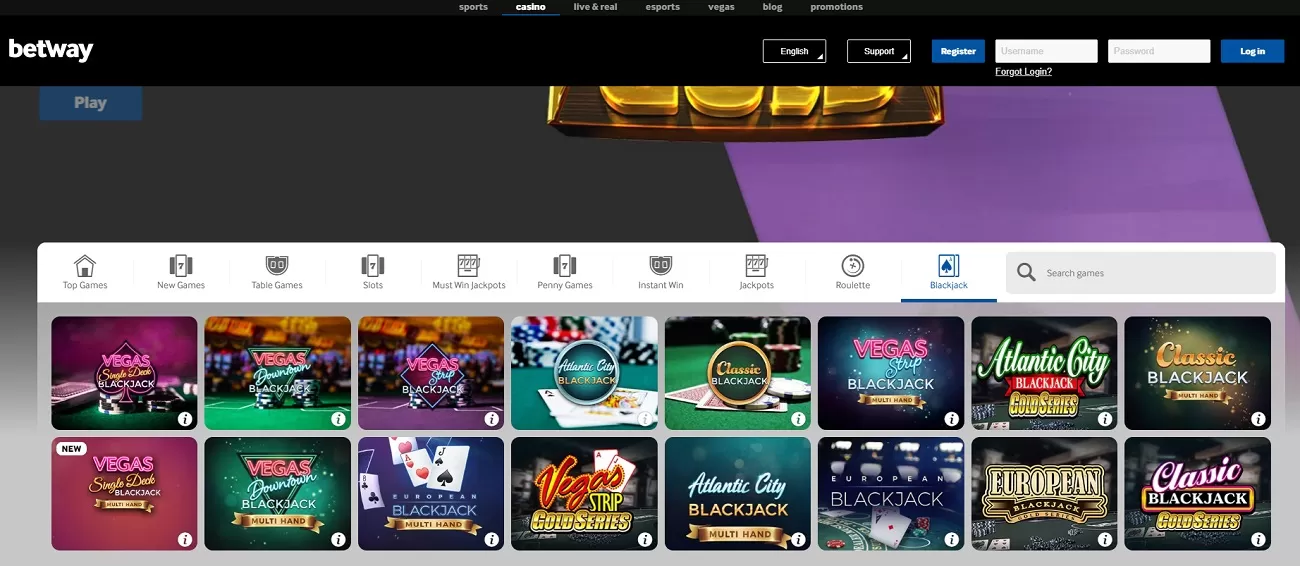Open Vegas Strip Blackjack game thumbnail
Viewport: 1300px width, 566px height.
[x=431, y=373]
